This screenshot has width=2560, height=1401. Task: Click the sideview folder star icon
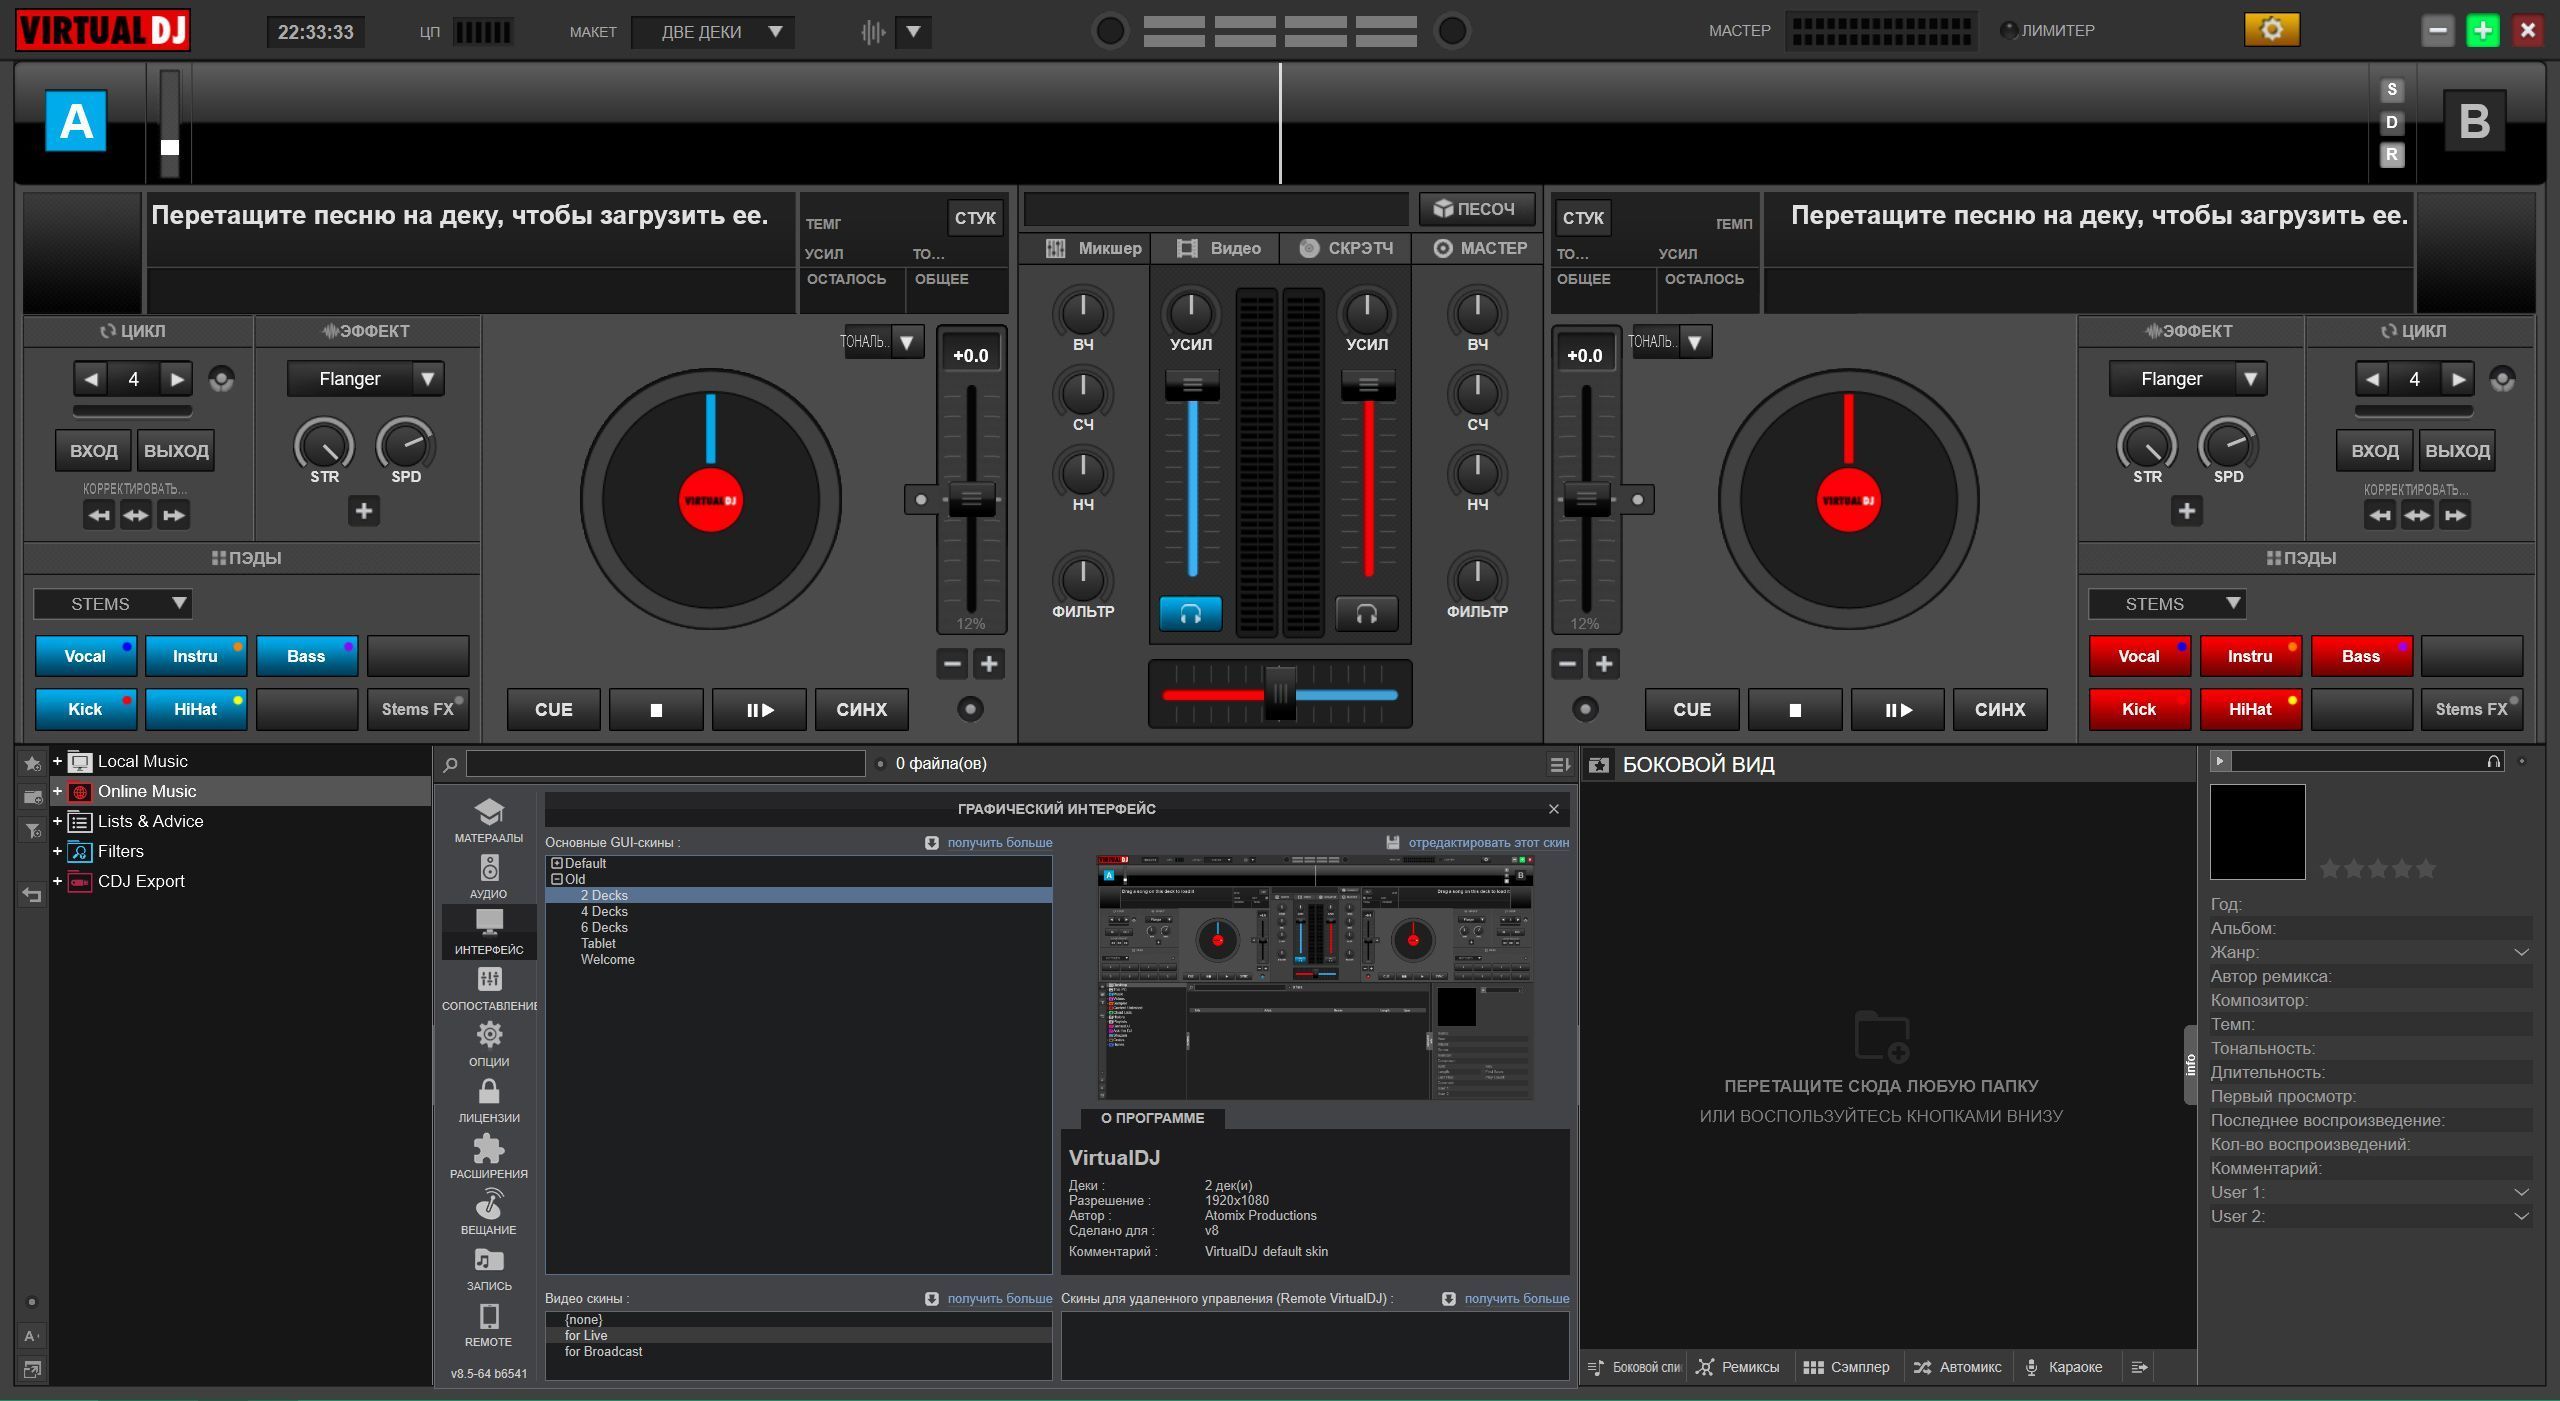[1599, 765]
